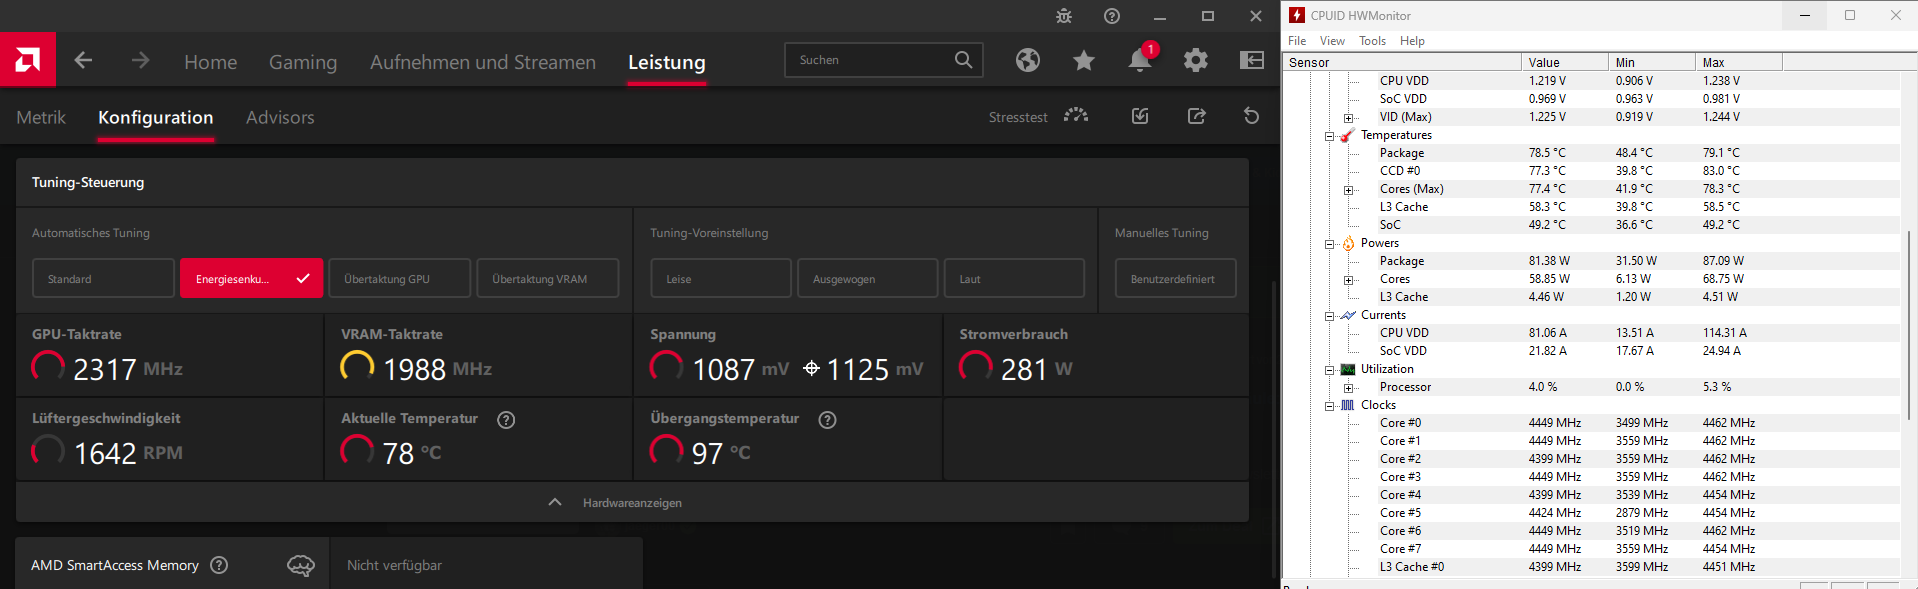Expand Cores (Max) temperatures node
This screenshot has height=589, width=1918.
[1348, 190]
